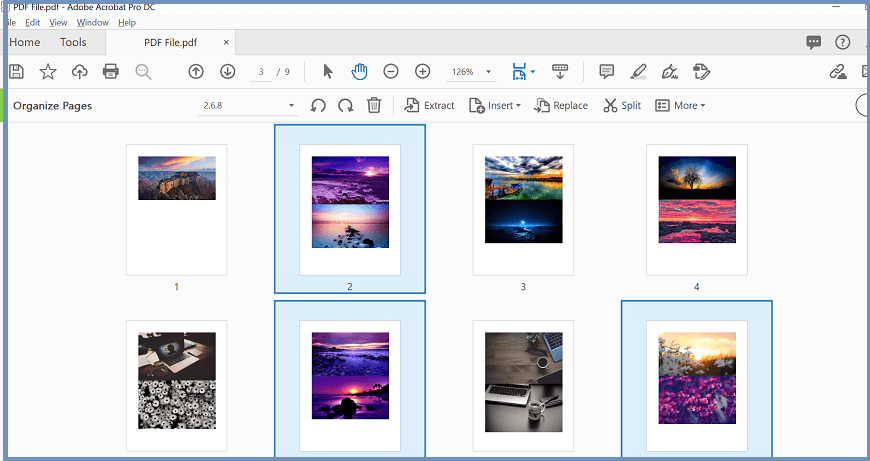Open the sign document pen tool
This screenshot has width=870, height=461.
(670, 72)
